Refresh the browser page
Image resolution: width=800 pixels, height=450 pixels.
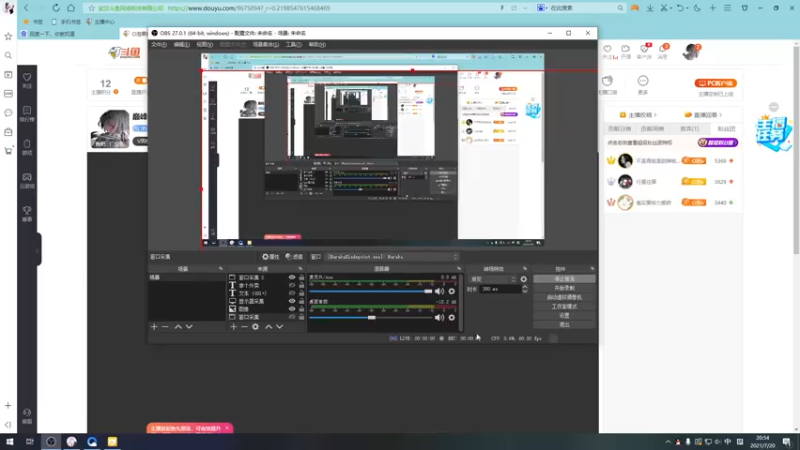pos(56,8)
